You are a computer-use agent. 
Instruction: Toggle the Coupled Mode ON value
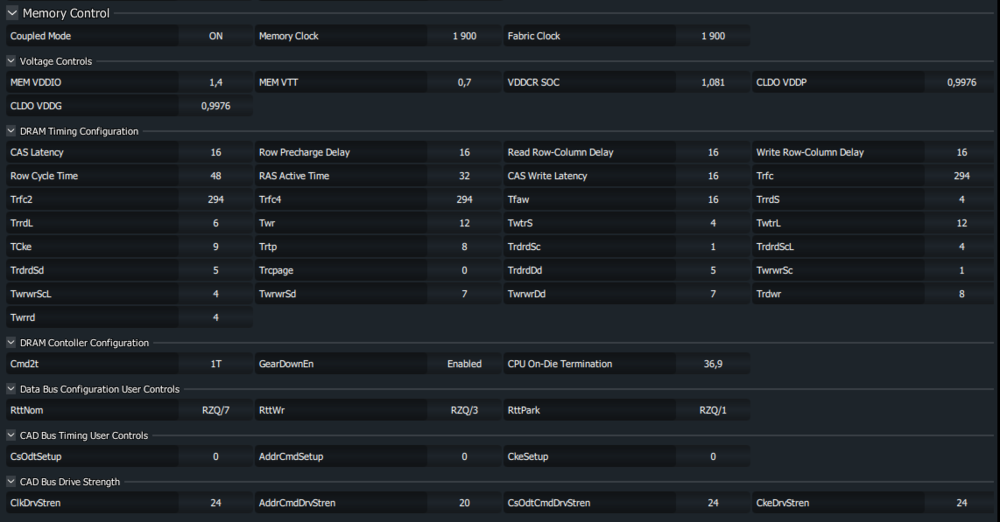click(x=216, y=36)
